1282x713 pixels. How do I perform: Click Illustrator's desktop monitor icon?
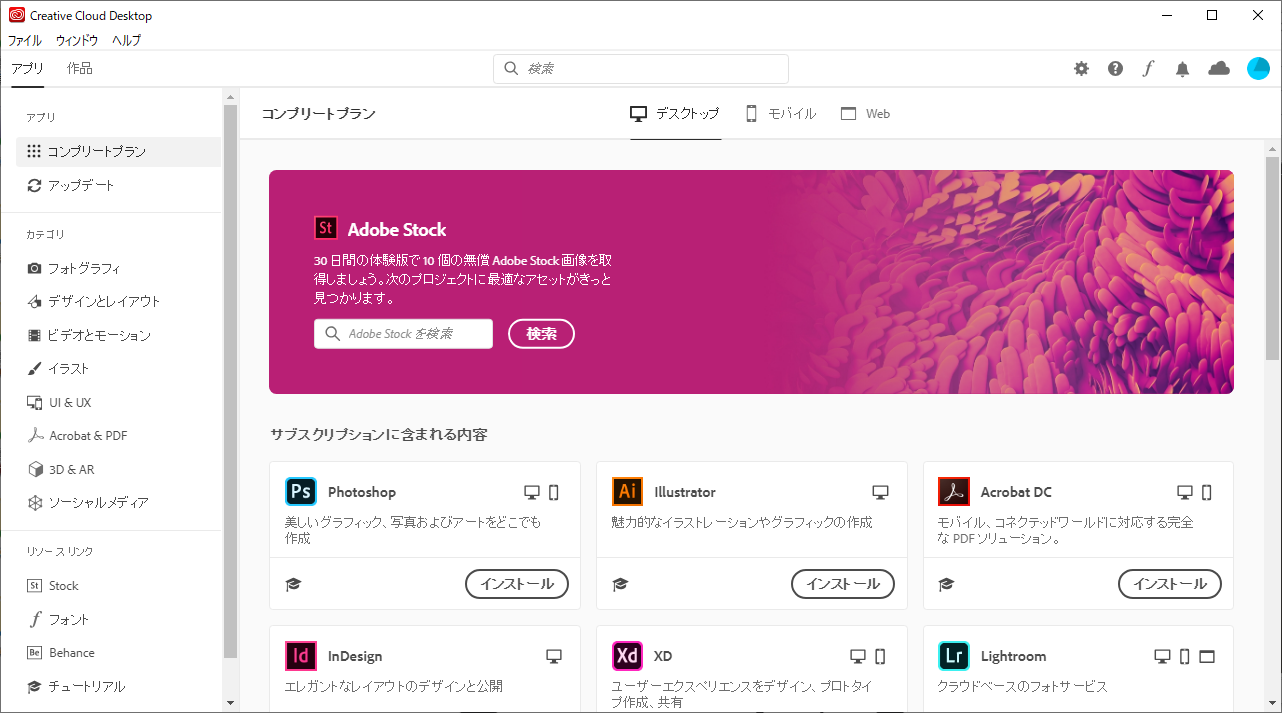pos(880,492)
